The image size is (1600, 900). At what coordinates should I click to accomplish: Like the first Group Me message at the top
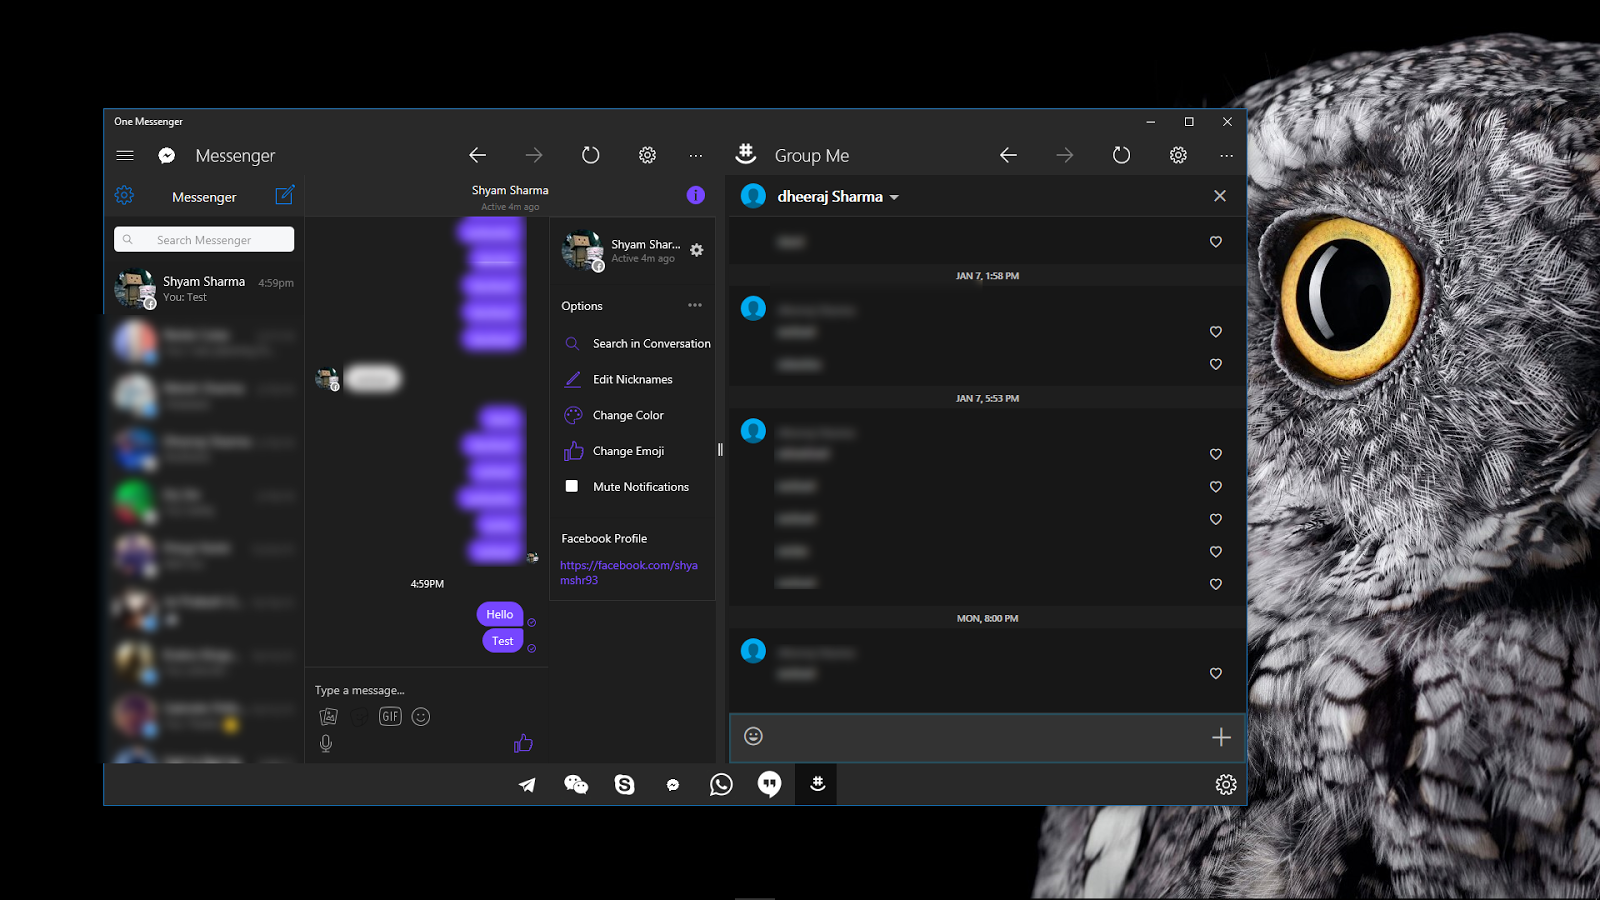click(x=1216, y=242)
